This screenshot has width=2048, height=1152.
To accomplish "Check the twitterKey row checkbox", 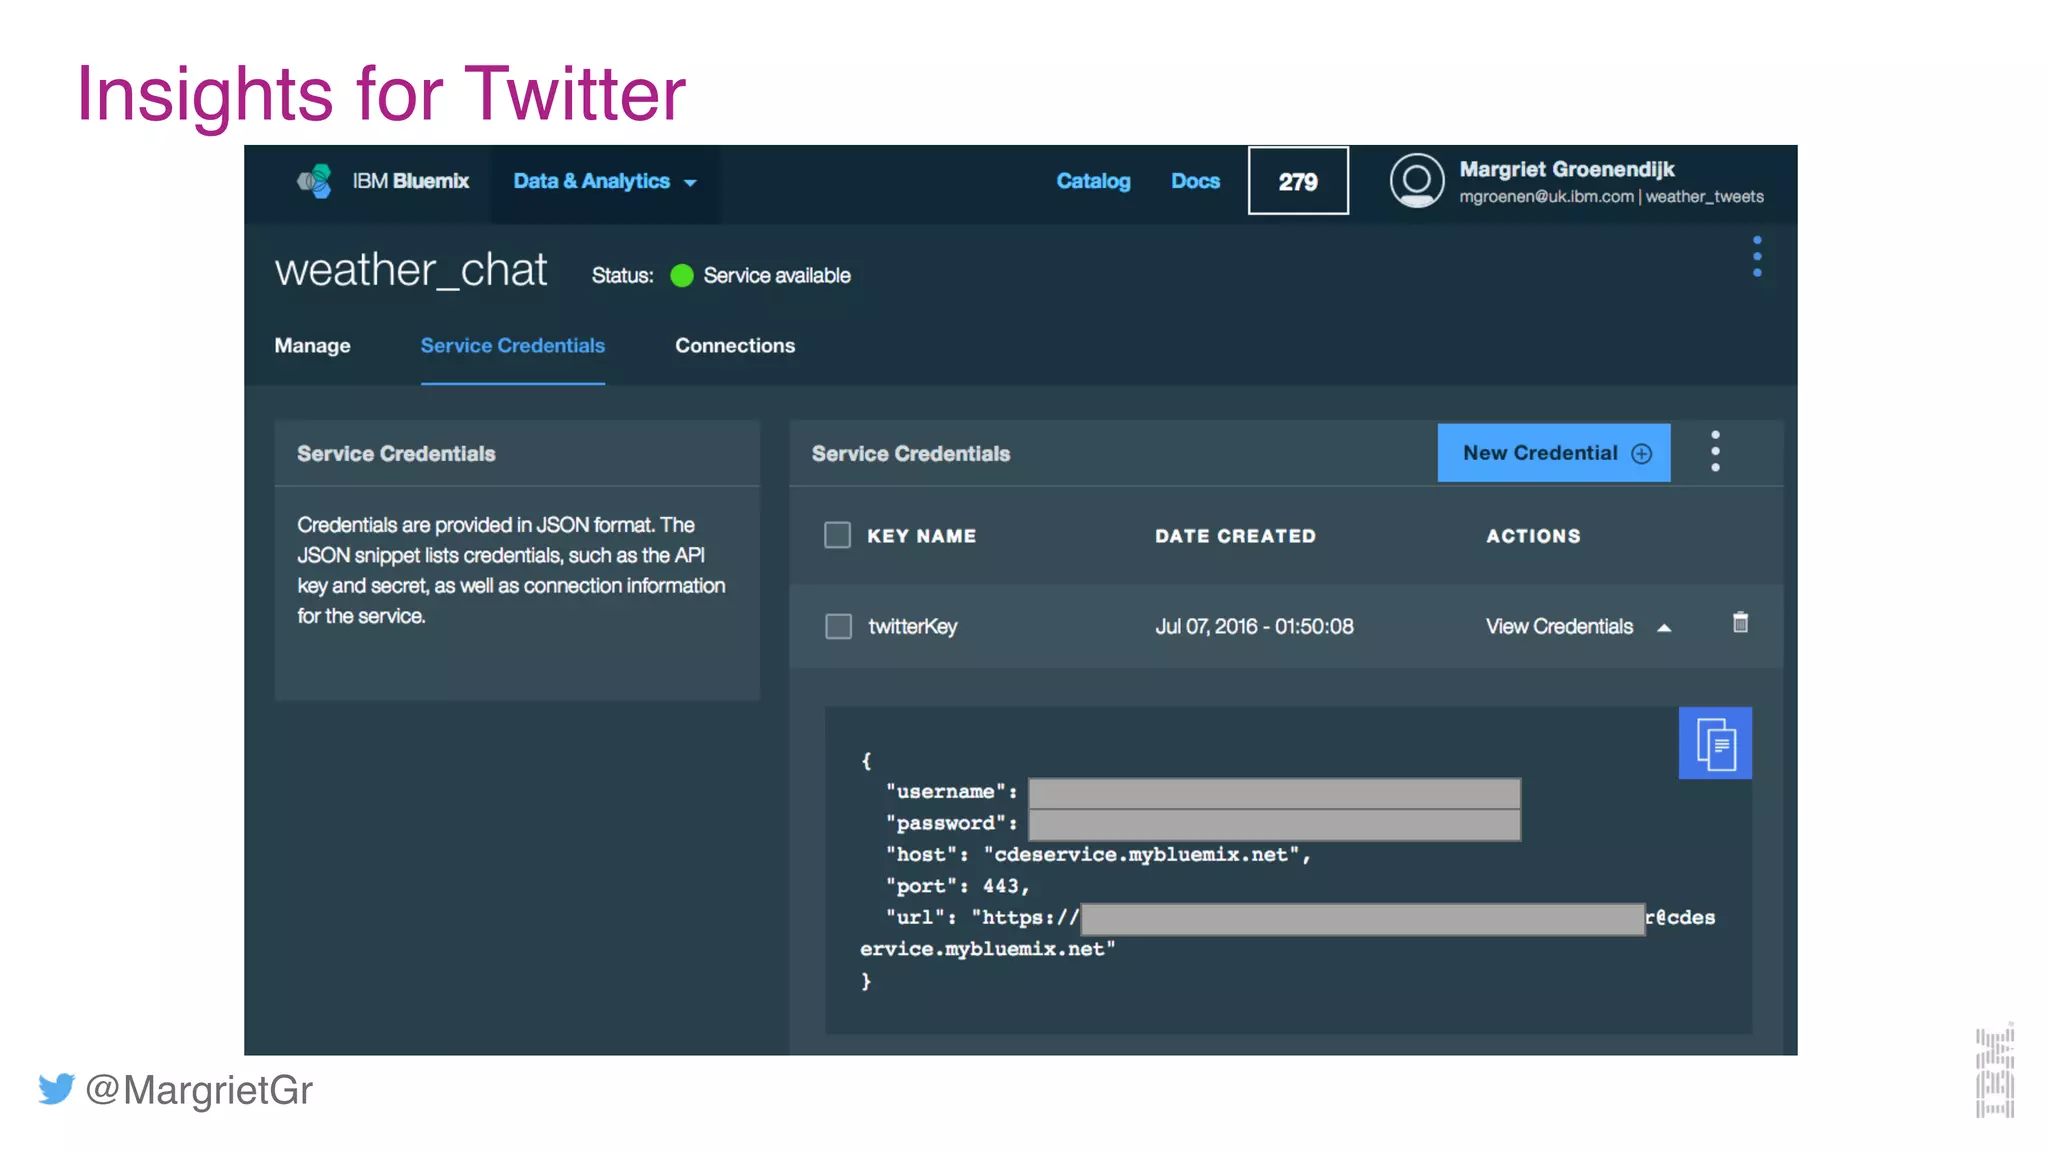I will [838, 627].
